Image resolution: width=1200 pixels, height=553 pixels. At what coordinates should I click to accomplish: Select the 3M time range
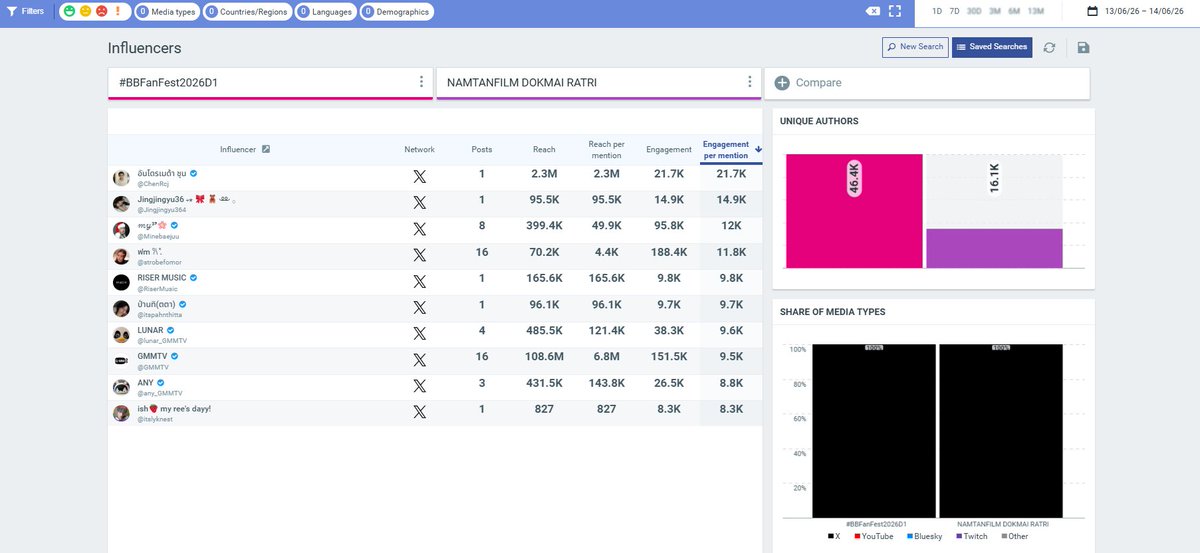point(995,11)
